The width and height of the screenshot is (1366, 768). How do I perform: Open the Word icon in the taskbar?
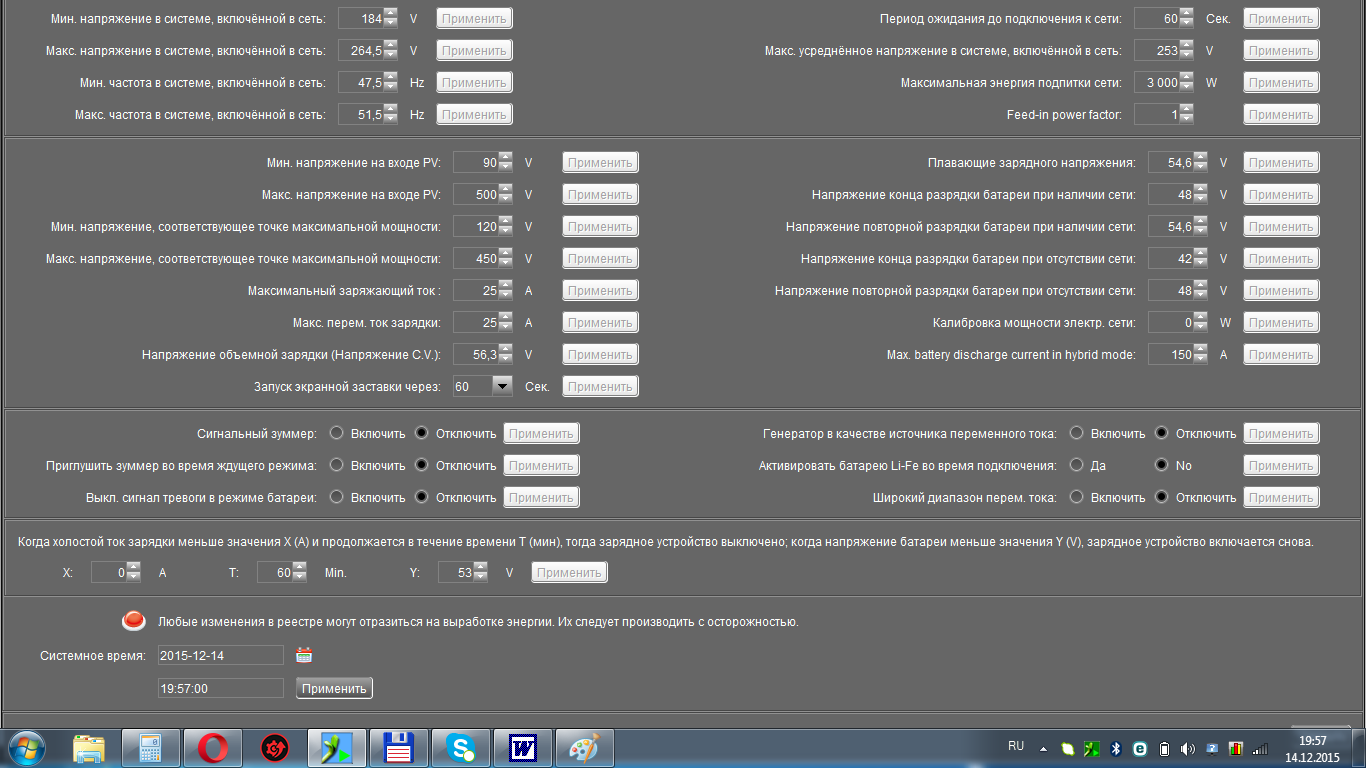pyautogui.click(x=523, y=748)
